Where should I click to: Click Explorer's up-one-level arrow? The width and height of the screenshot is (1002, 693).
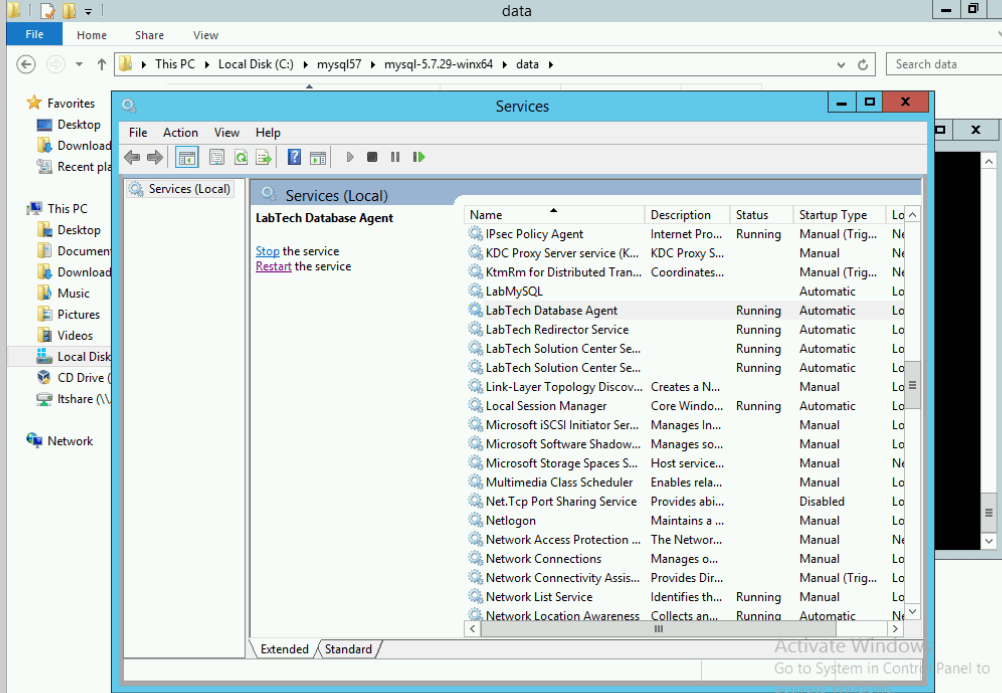101,64
